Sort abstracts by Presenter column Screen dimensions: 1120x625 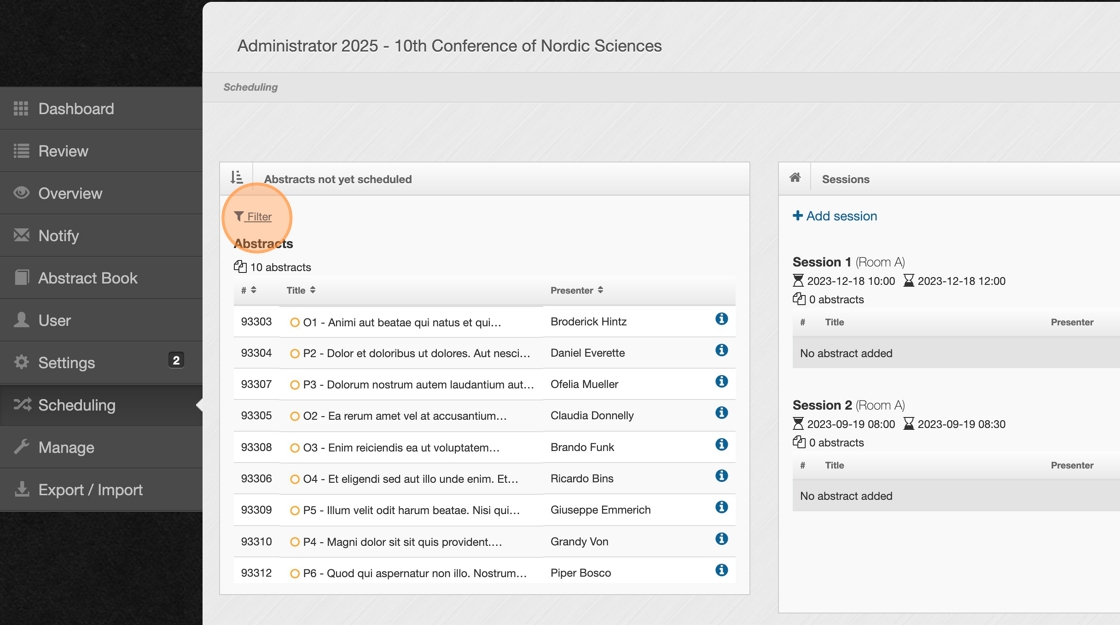576,290
